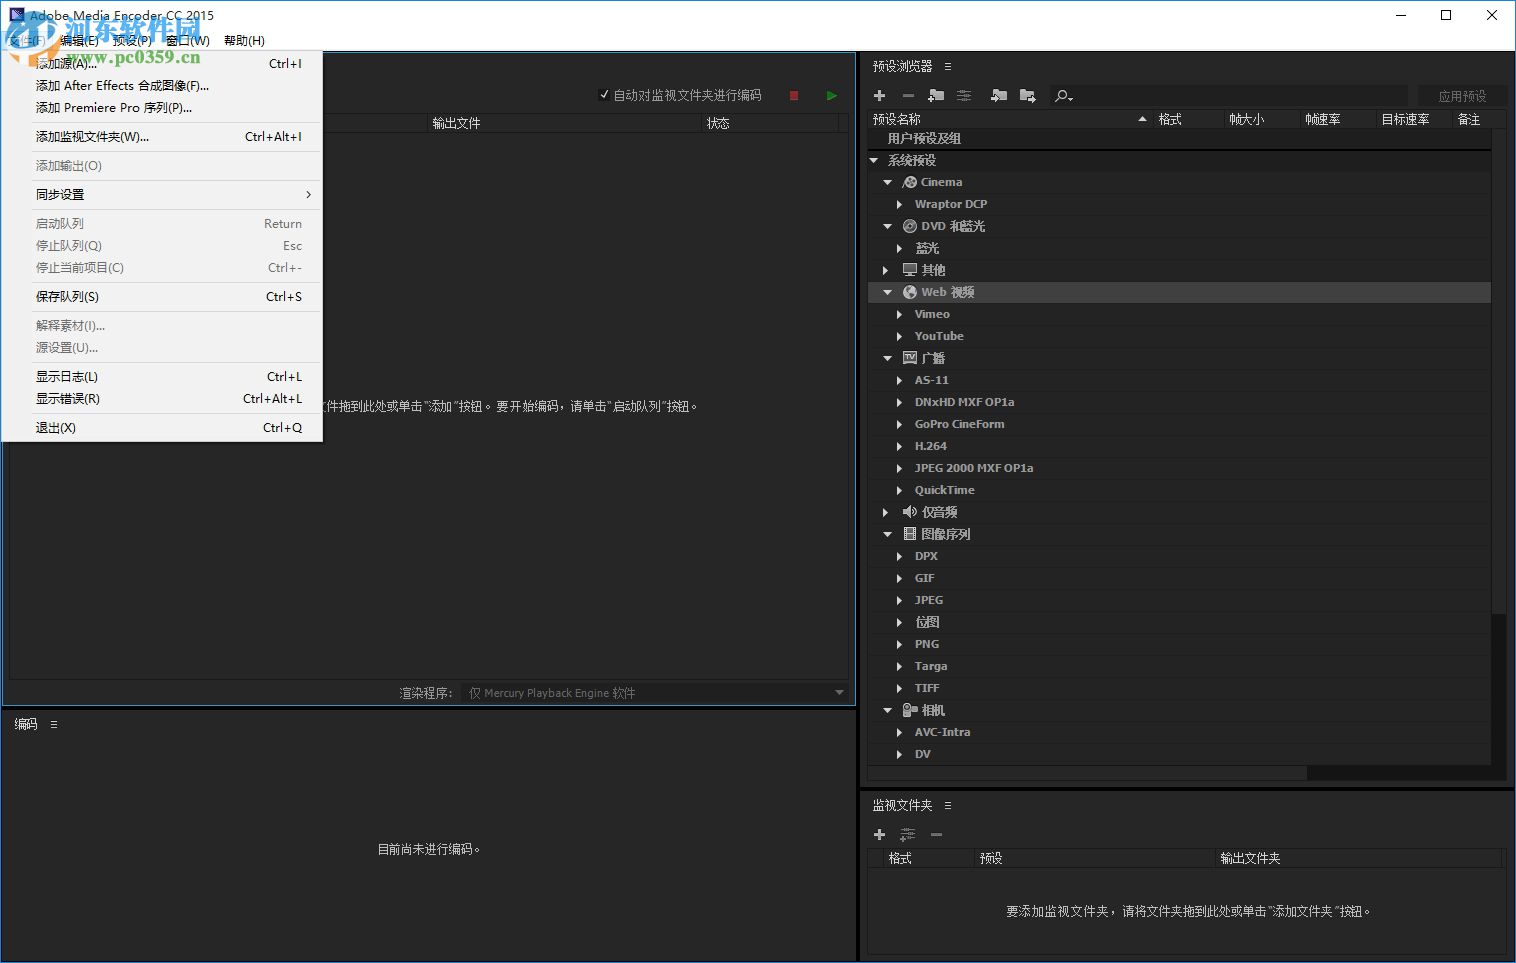This screenshot has width=1516, height=963.
Task: Expand the YouTube preset group
Action: click(899, 335)
